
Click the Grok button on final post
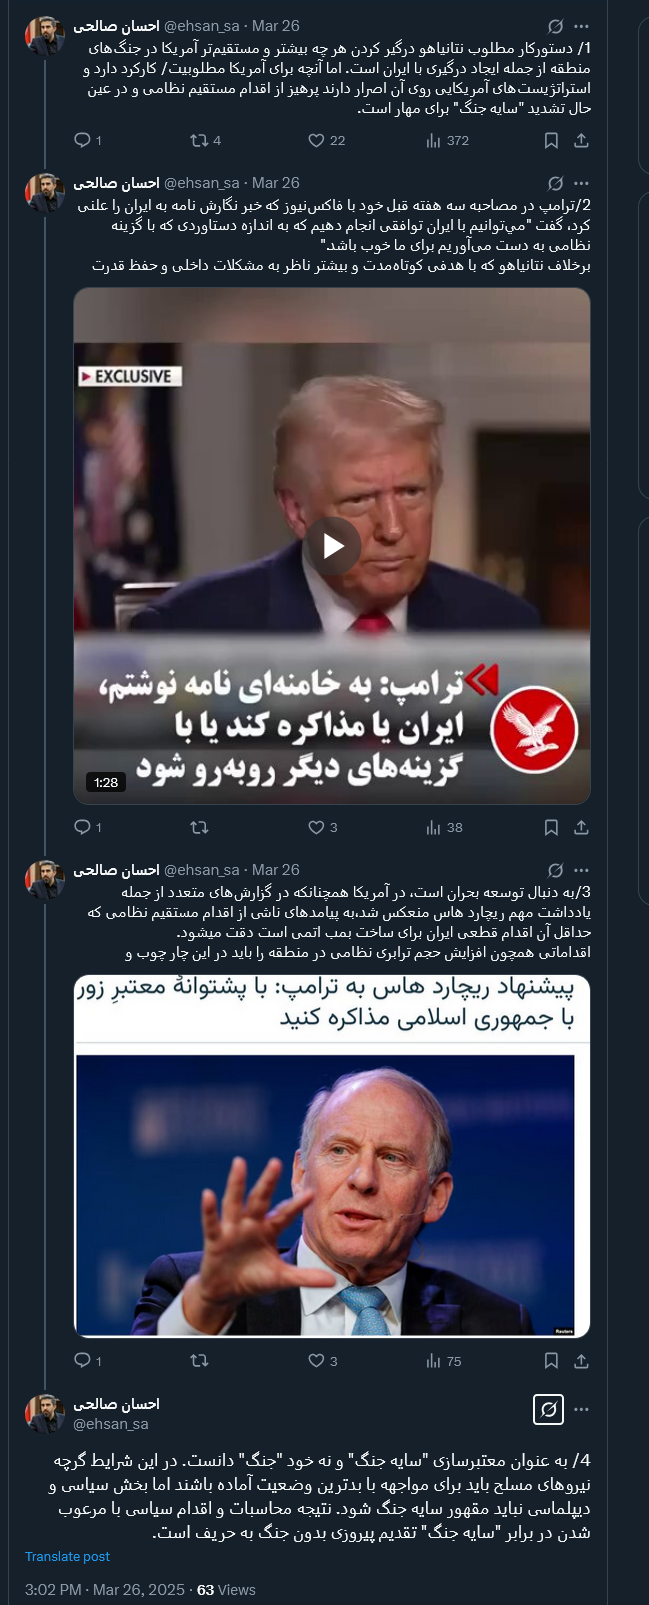[548, 1409]
